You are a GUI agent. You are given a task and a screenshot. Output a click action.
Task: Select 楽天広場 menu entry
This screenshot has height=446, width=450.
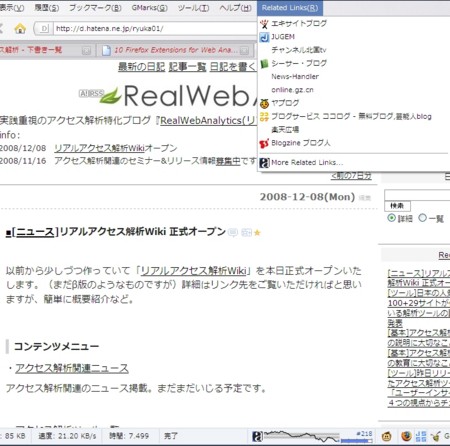point(353,130)
